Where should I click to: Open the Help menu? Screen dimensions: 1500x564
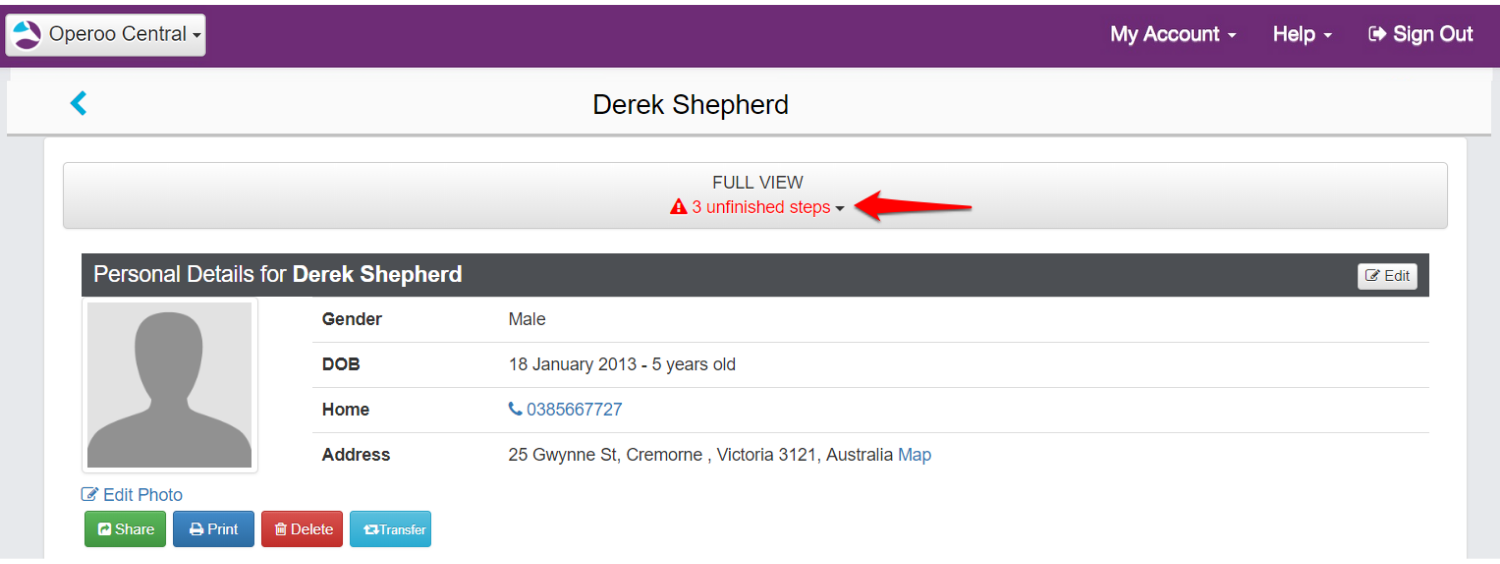(x=1302, y=34)
